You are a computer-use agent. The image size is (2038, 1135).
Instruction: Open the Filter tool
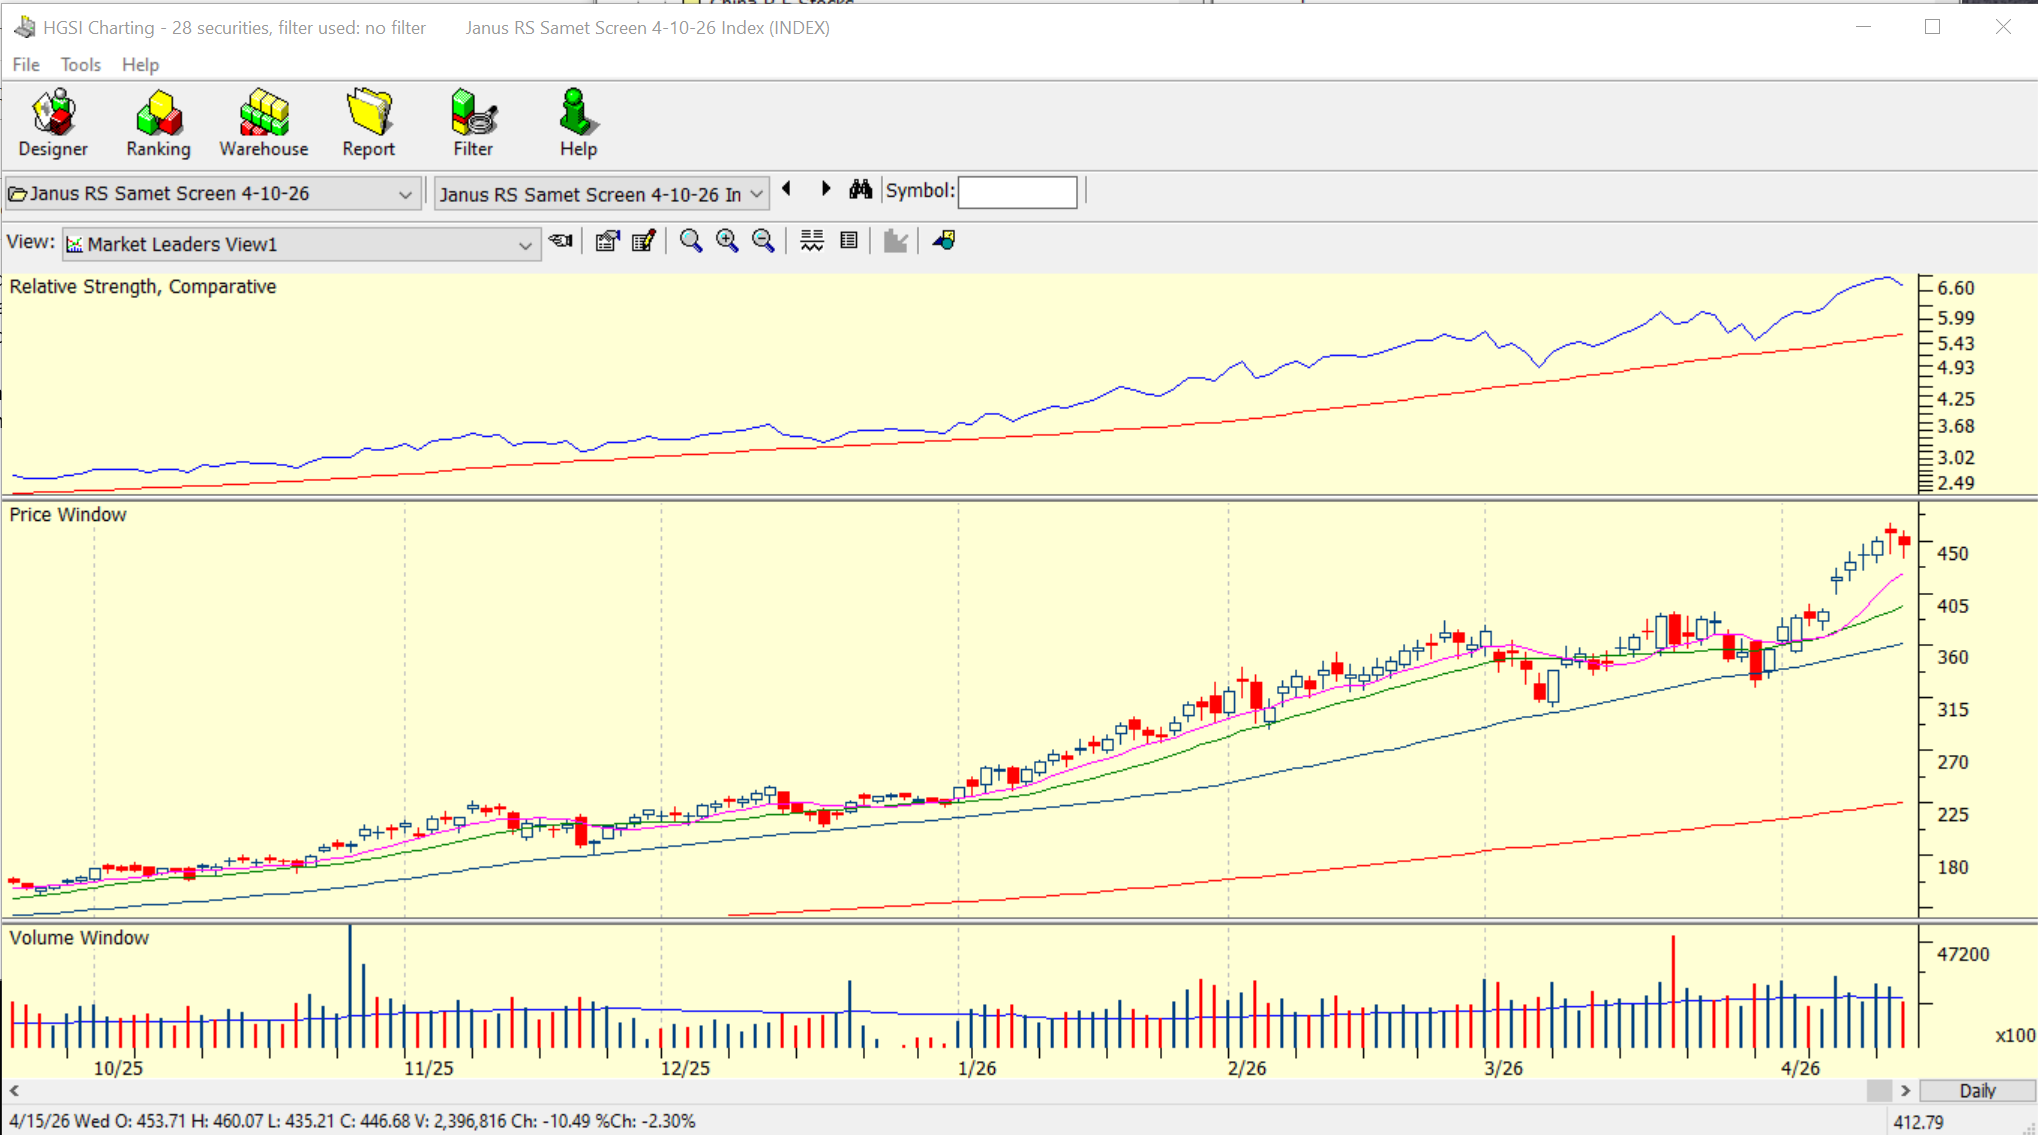pyautogui.click(x=473, y=123)
